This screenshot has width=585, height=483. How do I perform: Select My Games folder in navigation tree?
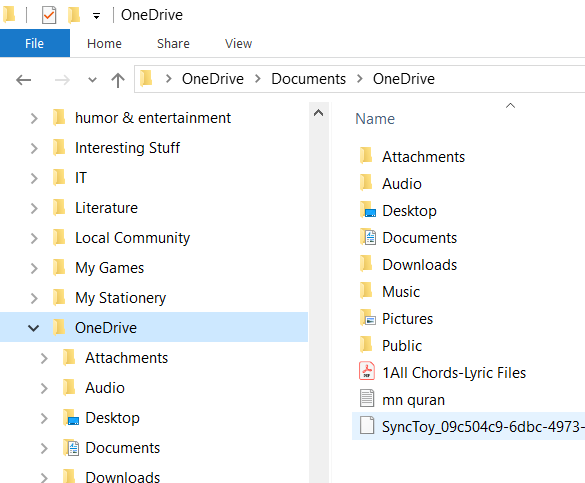(x=109, y=268)
